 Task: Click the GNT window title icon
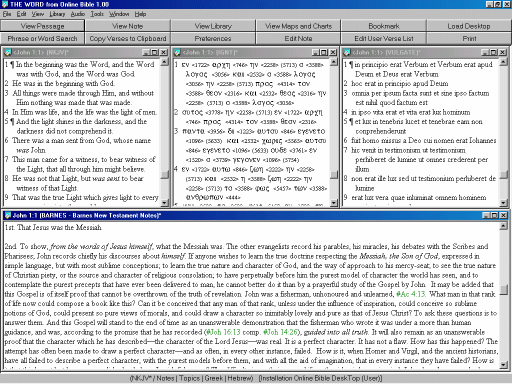click(177, 53)
